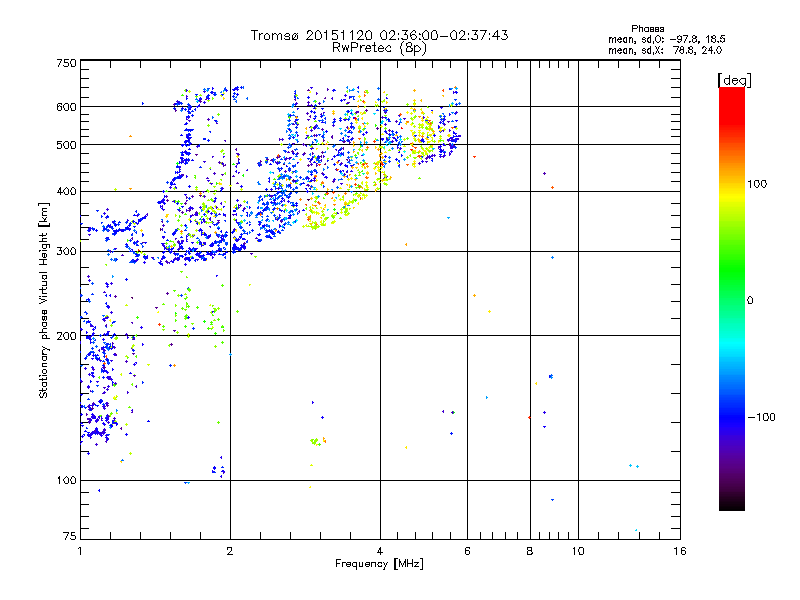Click the '4' frequency axis tick label
Screen dimensions: 800x600
[x=380, y=551]
